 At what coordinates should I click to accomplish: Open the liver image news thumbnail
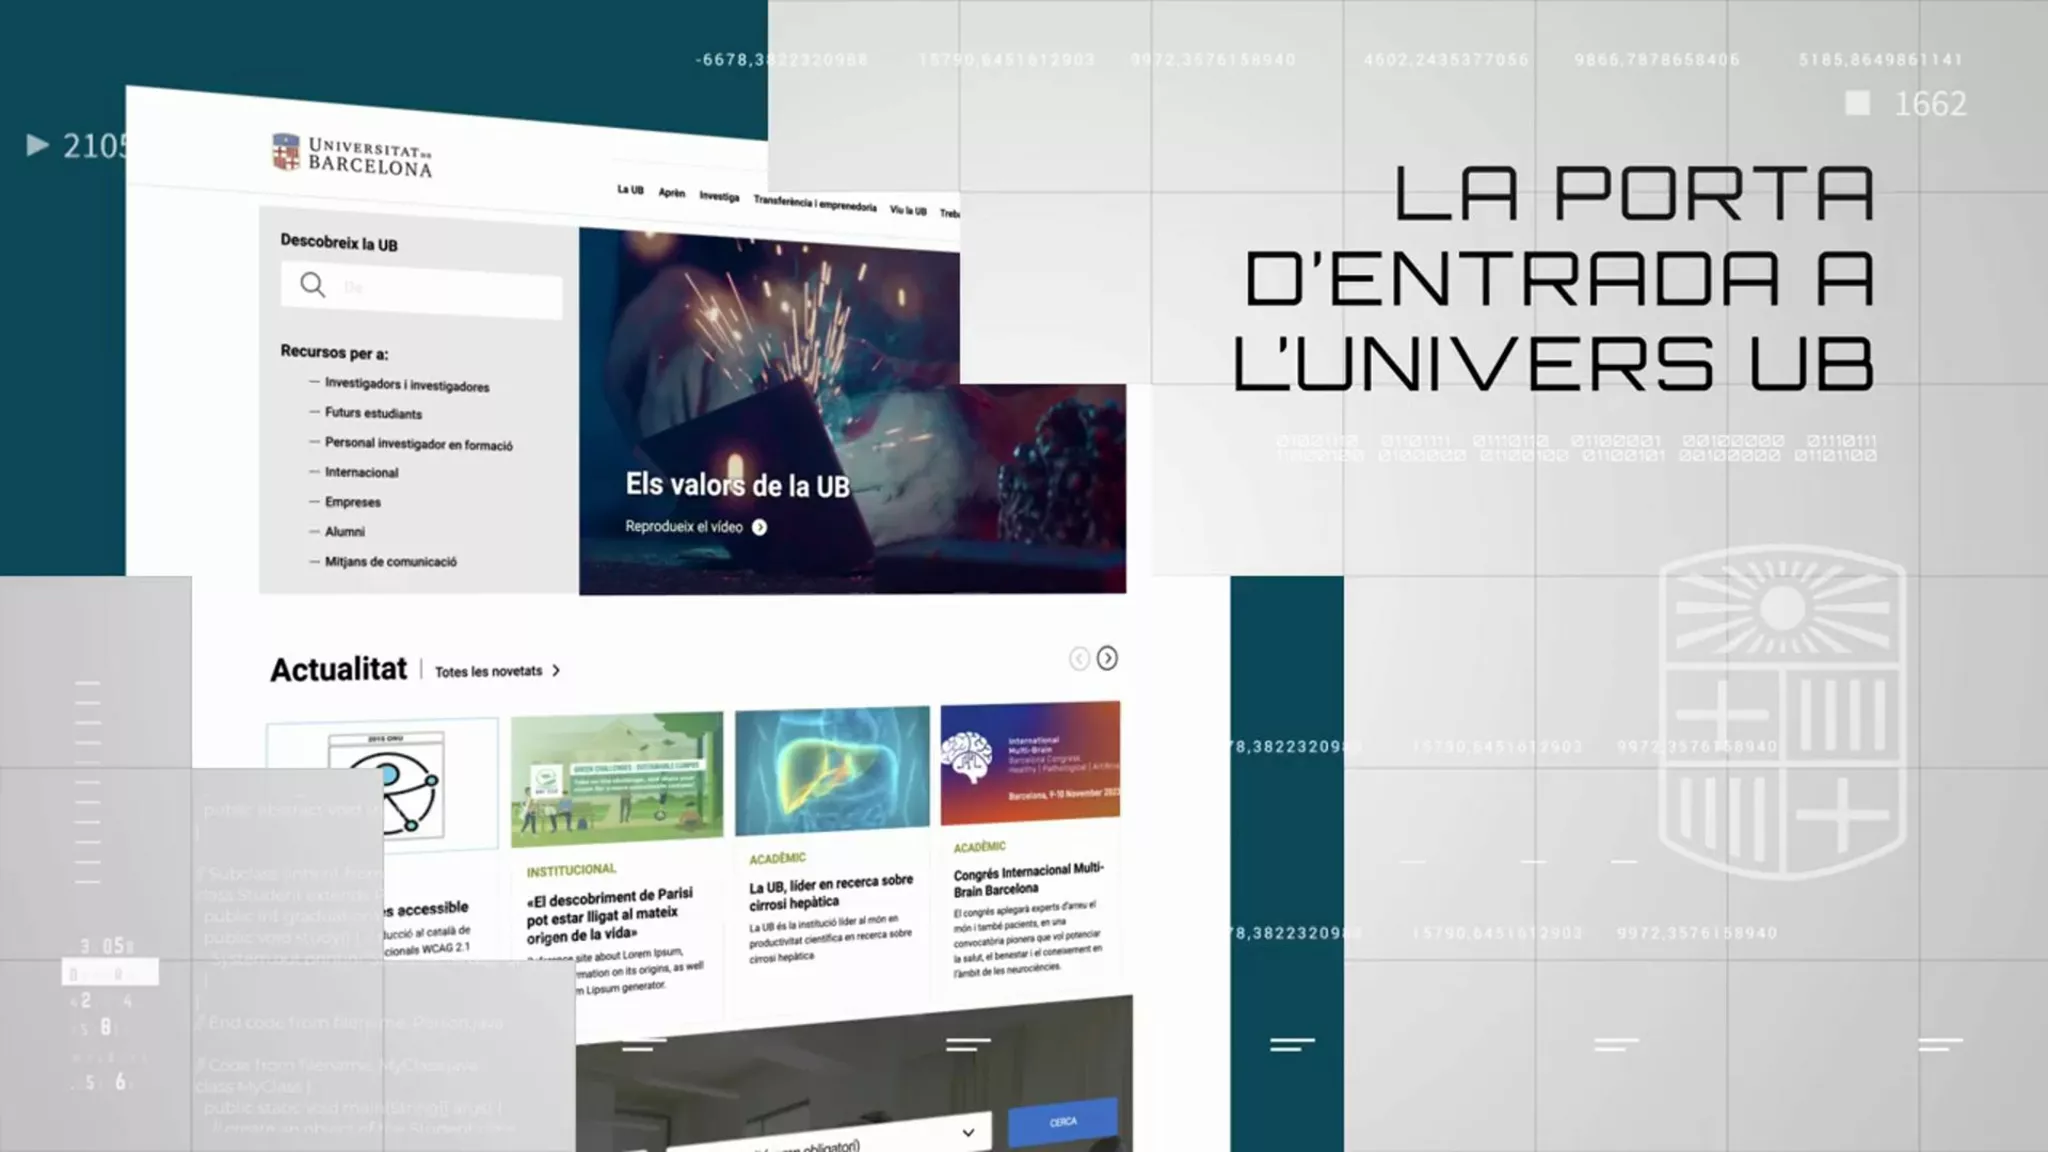point(832,770)
